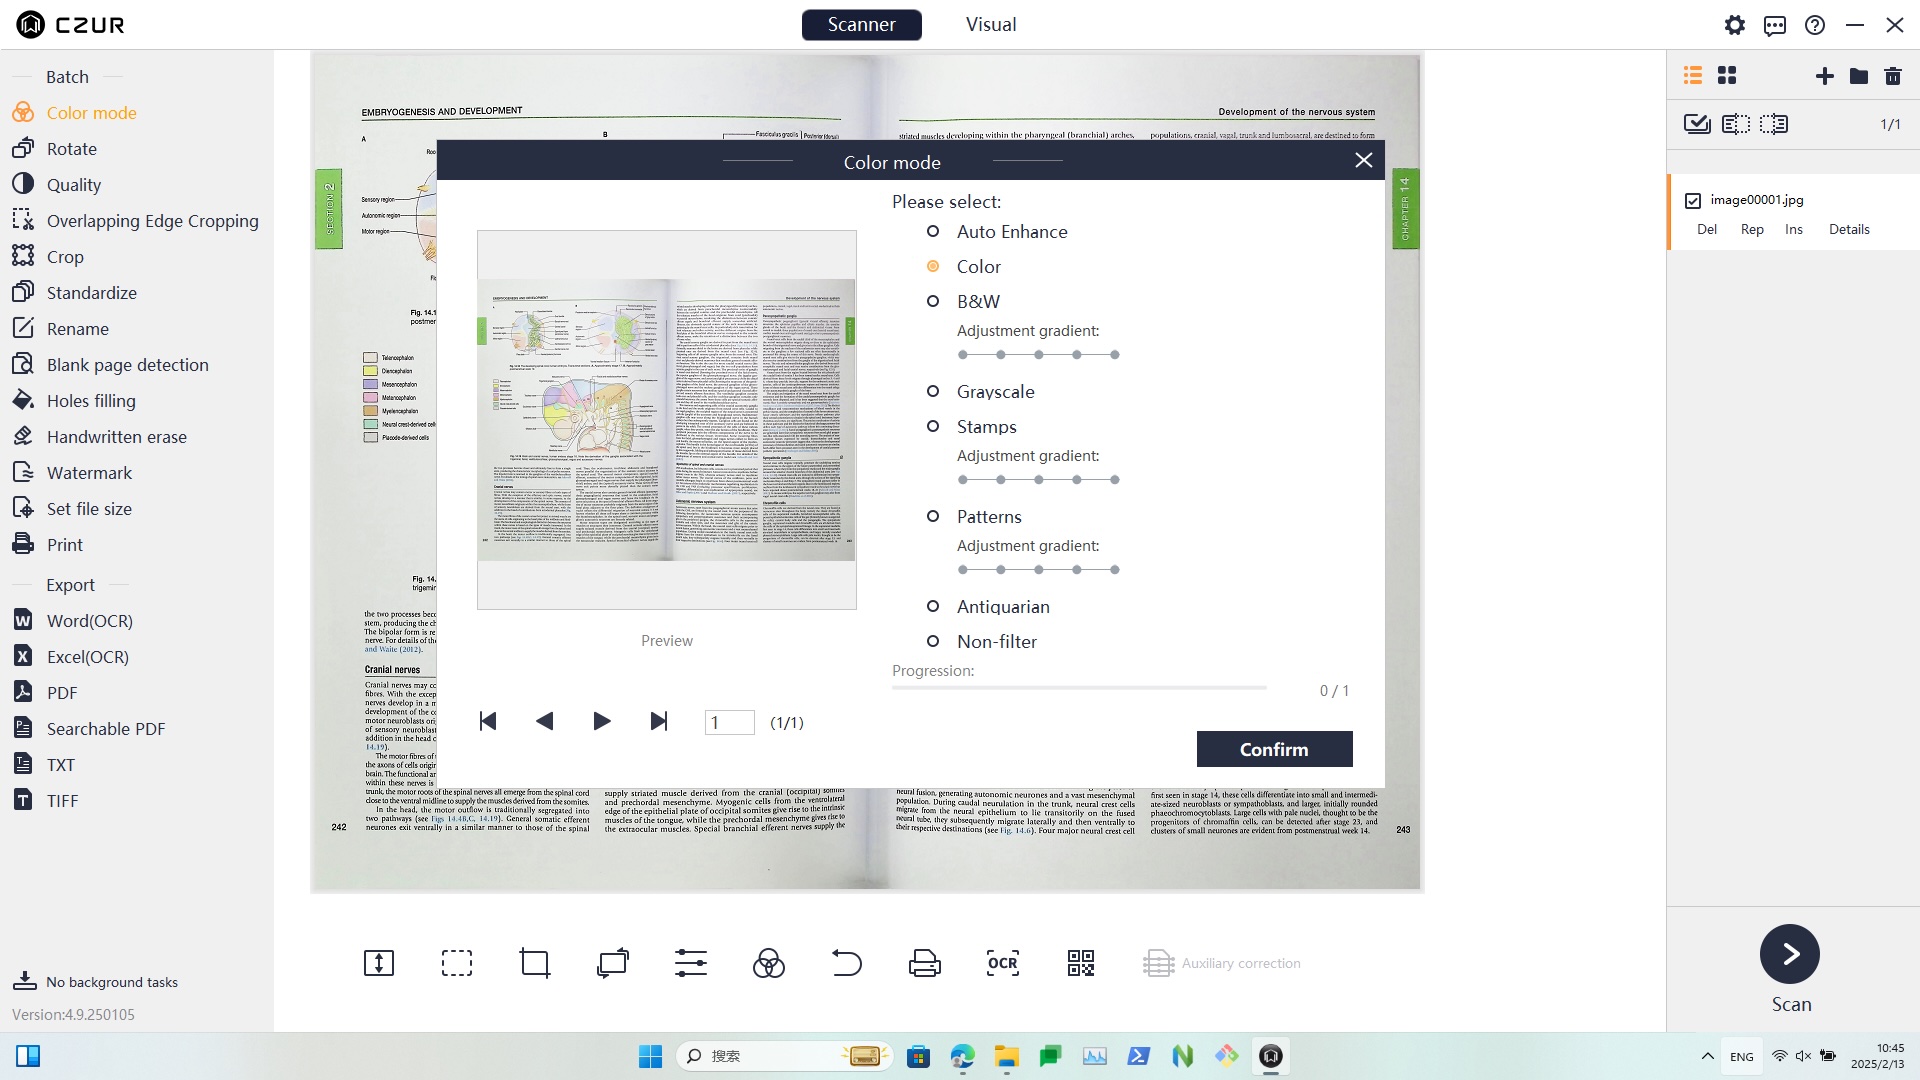Screen dimensions: 1920x1080
Task: Enable the Antiquarian color mode
Action: point(932,607)
